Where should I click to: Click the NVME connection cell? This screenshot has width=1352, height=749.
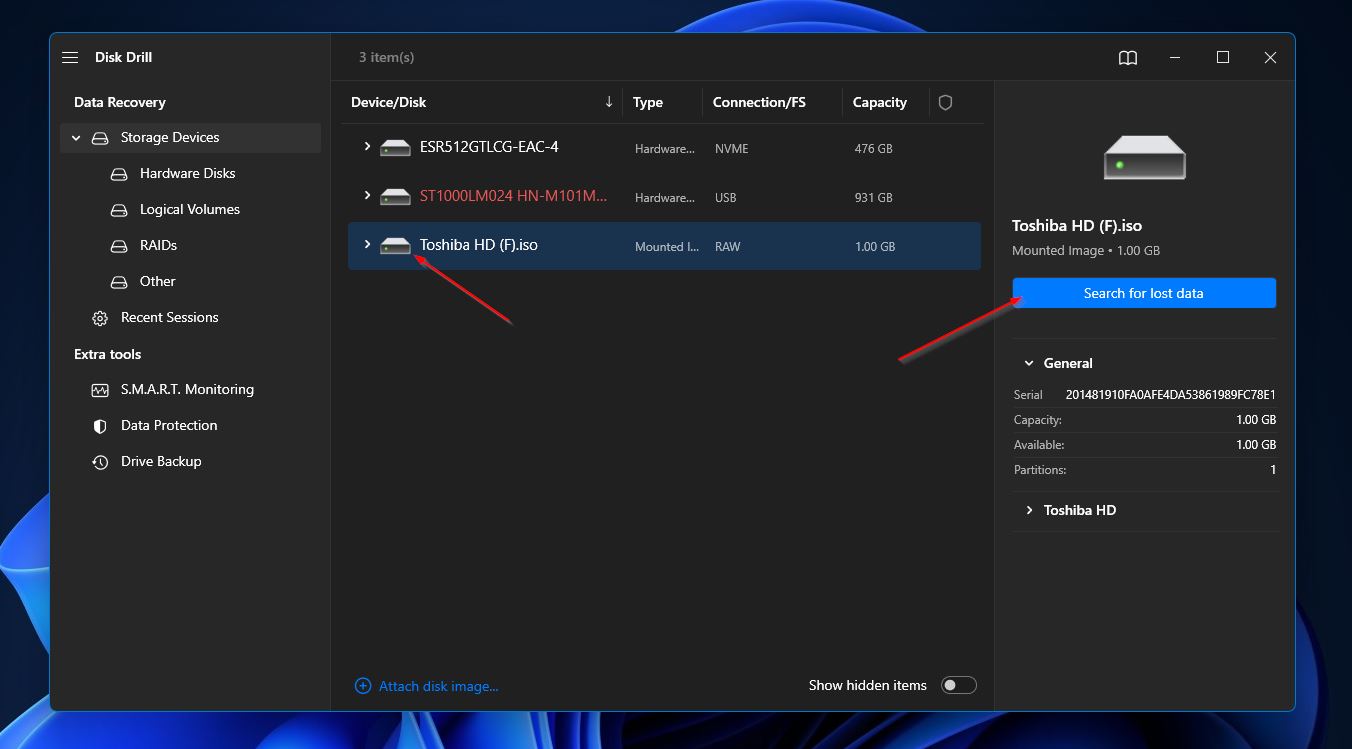[732, 149]
